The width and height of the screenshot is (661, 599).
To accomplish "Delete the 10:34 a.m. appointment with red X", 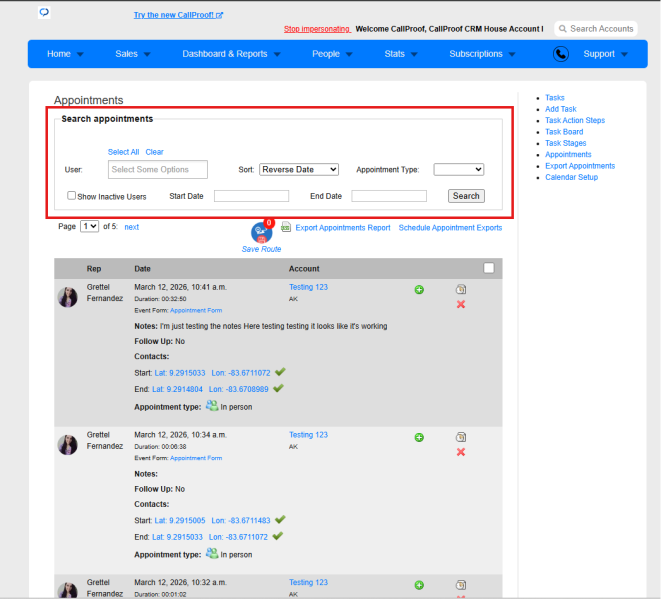I will point(461,452).
